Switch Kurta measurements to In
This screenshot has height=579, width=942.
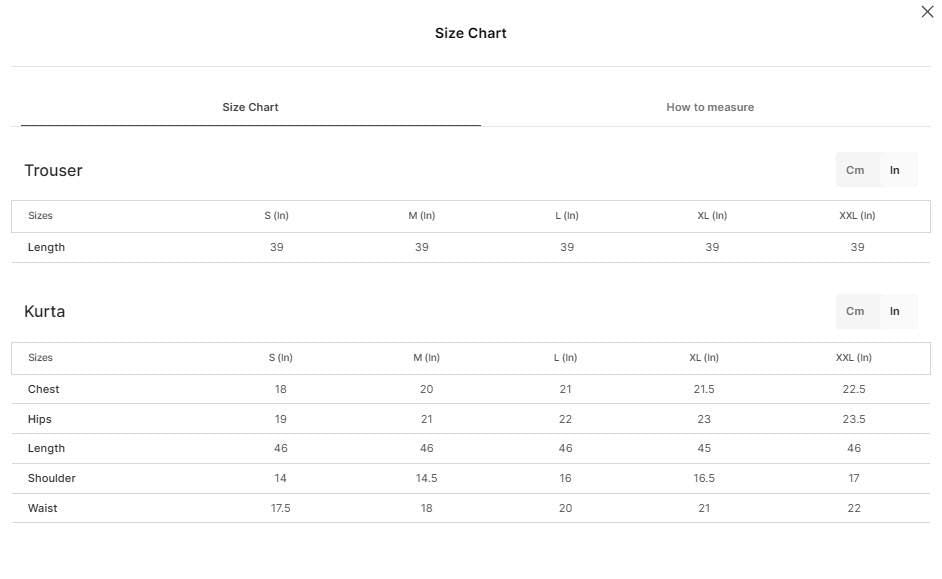pos(895,311)
